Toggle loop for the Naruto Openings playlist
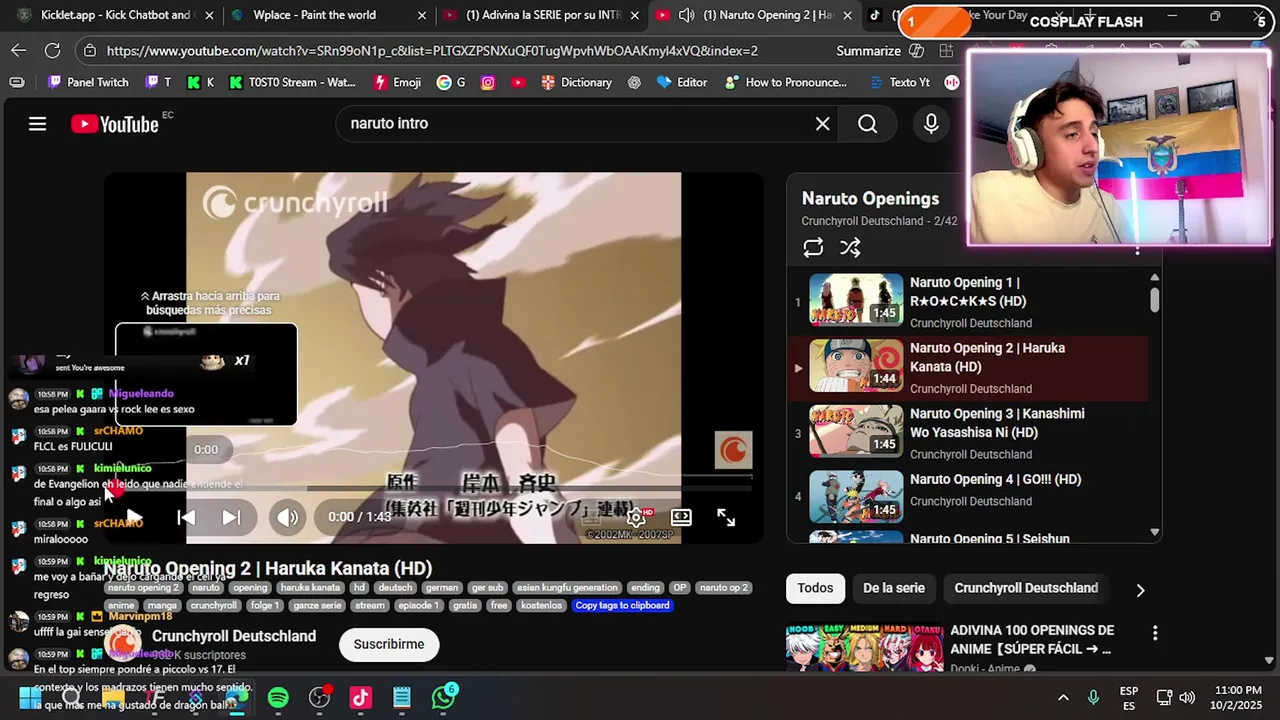Image resolution: width=1280 pixels, height=720 pixels. [813, 248]
